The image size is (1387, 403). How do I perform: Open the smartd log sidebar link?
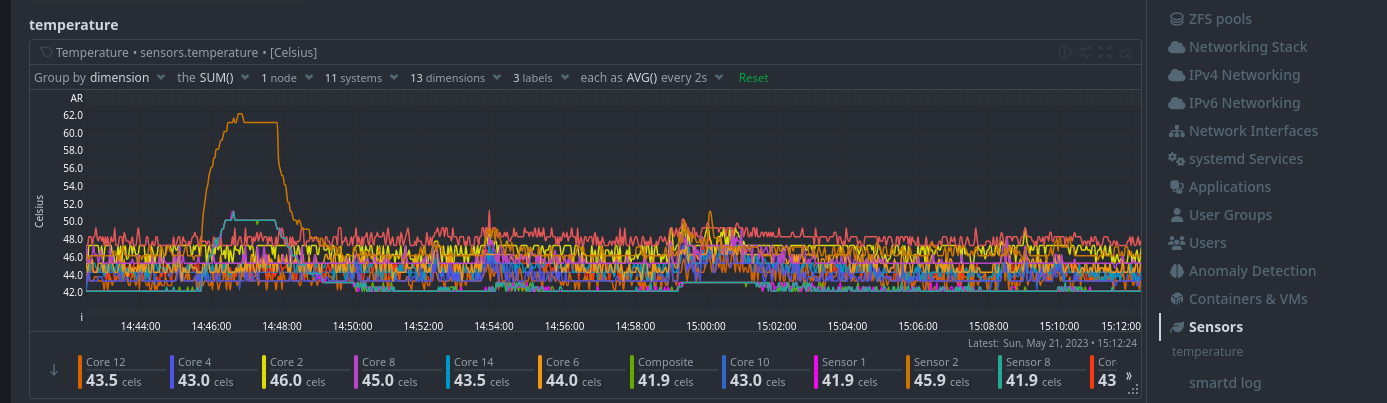pos(1224,382)
